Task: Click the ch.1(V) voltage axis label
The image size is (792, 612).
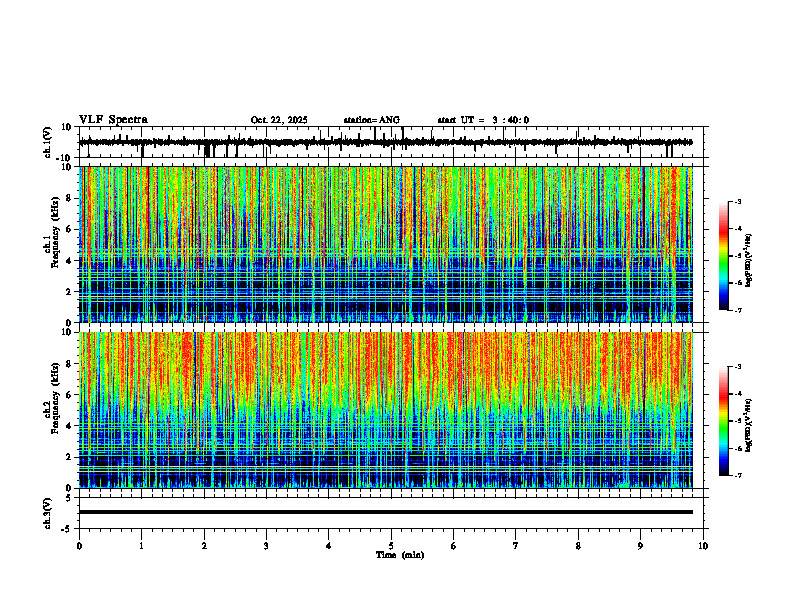Action: pos(48,142)
